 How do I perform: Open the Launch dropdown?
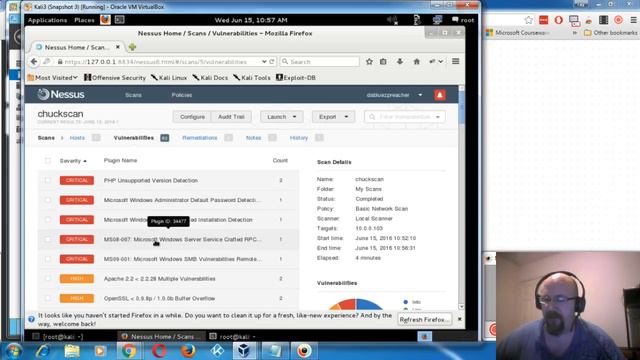tap(282, 117)
